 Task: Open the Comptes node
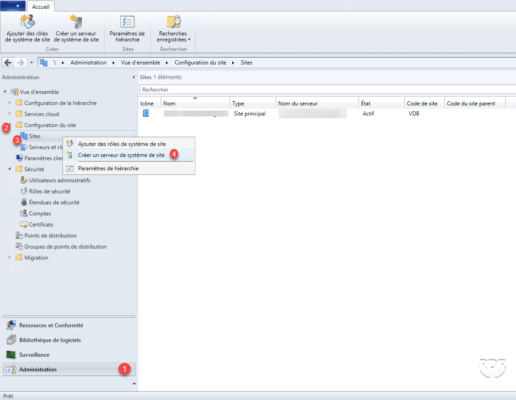pyautogui.click(x=36, y=213)
